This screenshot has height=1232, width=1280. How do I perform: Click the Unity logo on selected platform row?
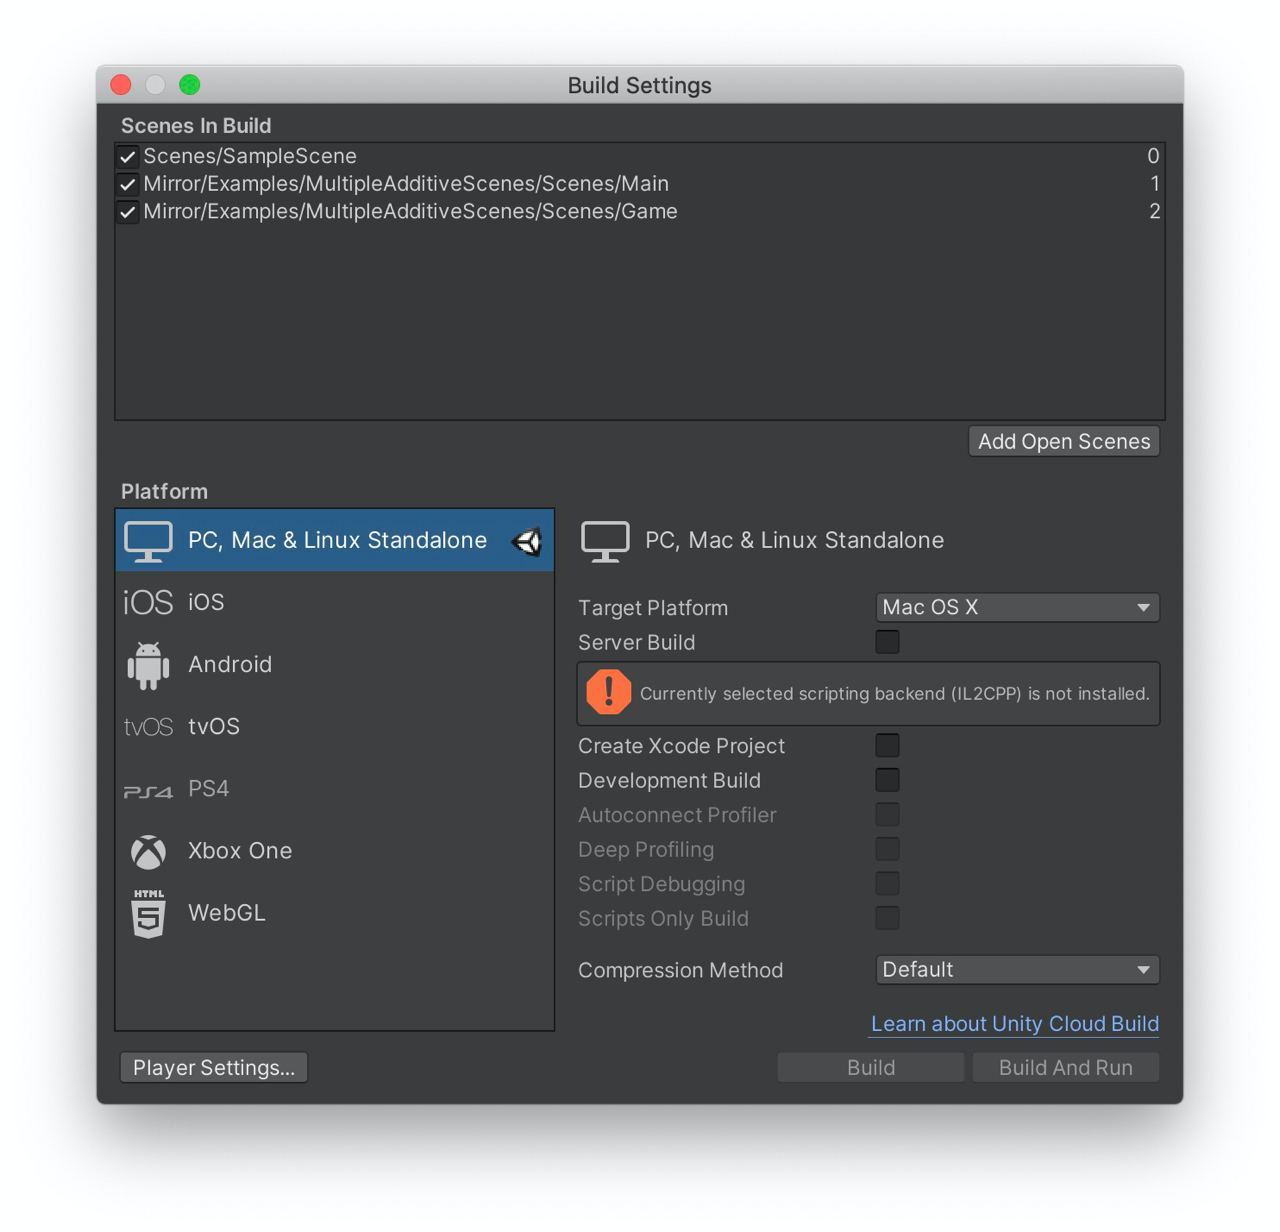pos(527,541)
